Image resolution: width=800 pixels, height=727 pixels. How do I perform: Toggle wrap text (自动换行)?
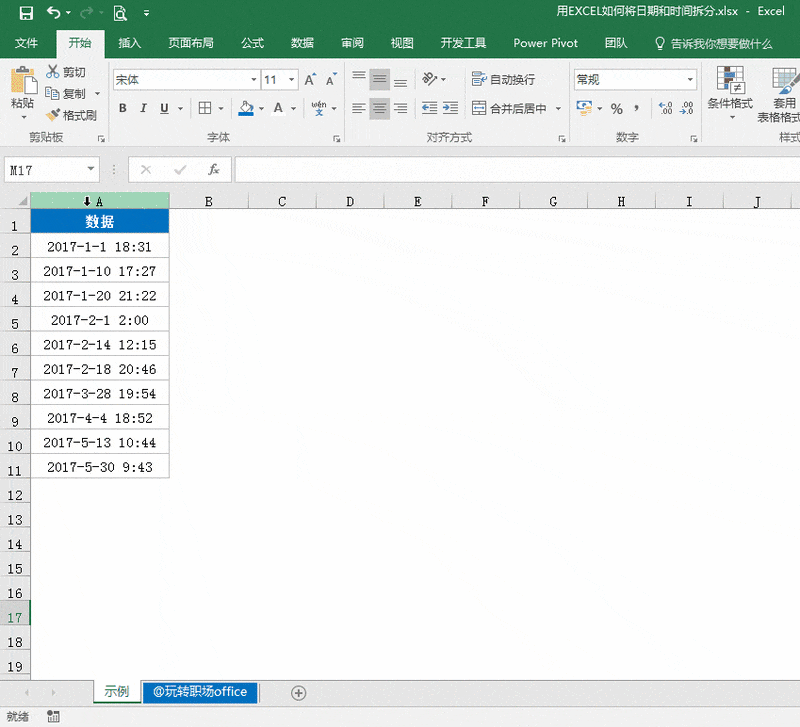tap(503, 80)
